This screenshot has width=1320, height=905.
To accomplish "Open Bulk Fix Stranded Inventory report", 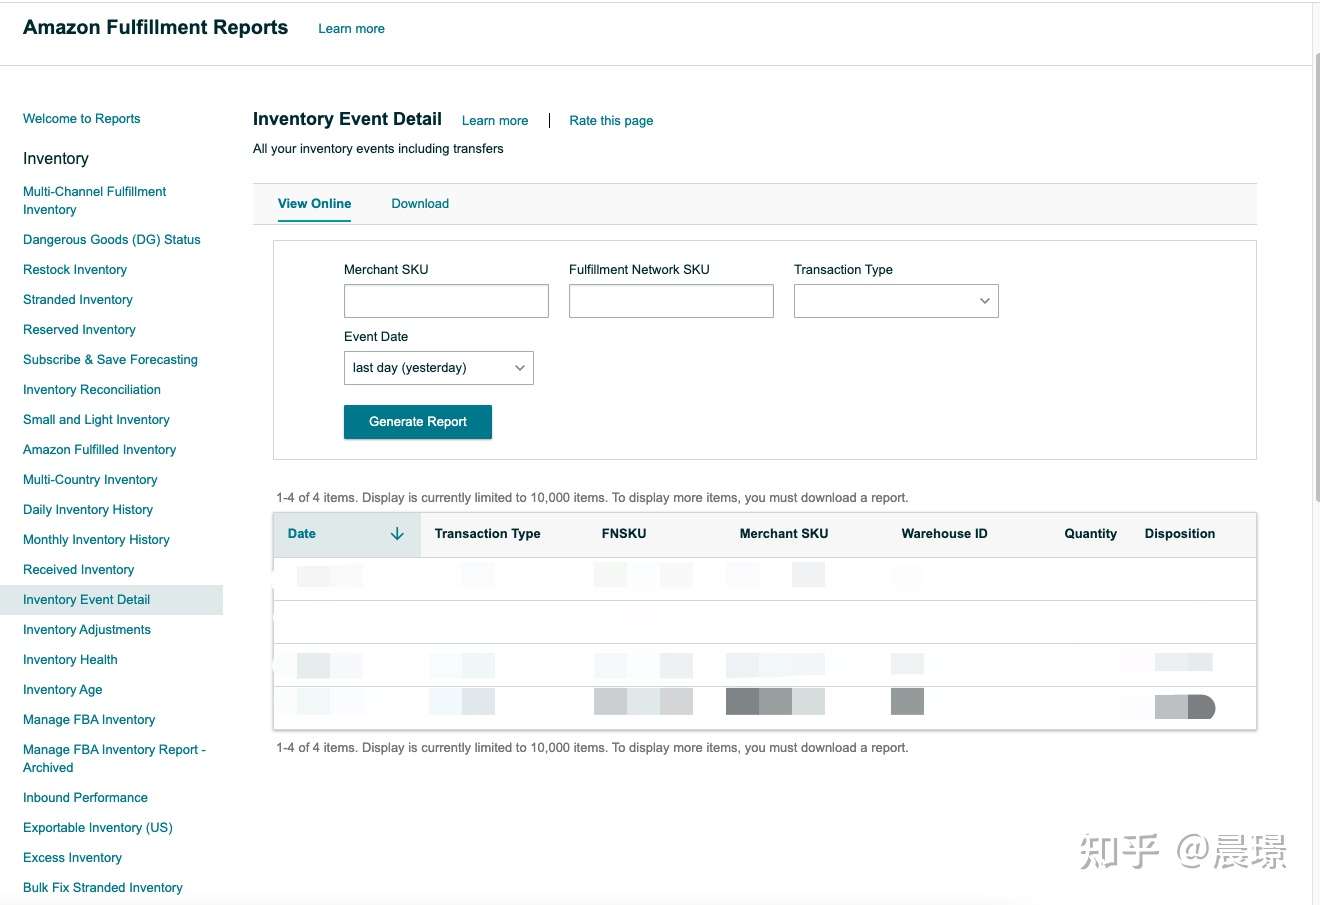I will (103, 888).
